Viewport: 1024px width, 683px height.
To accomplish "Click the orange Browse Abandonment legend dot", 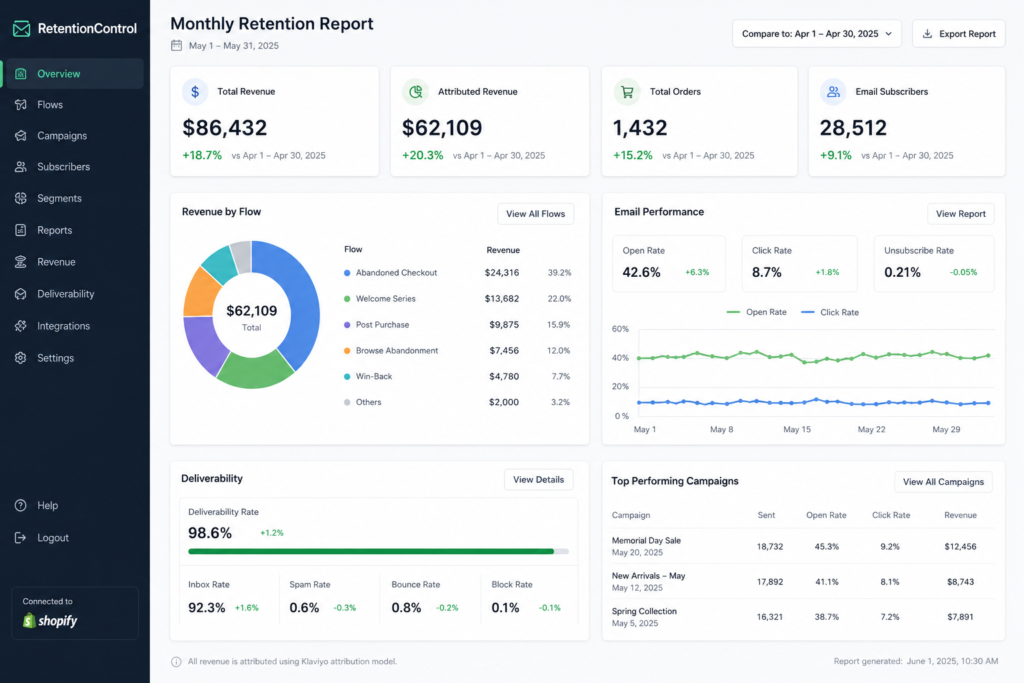I will (x=347, y=351).
